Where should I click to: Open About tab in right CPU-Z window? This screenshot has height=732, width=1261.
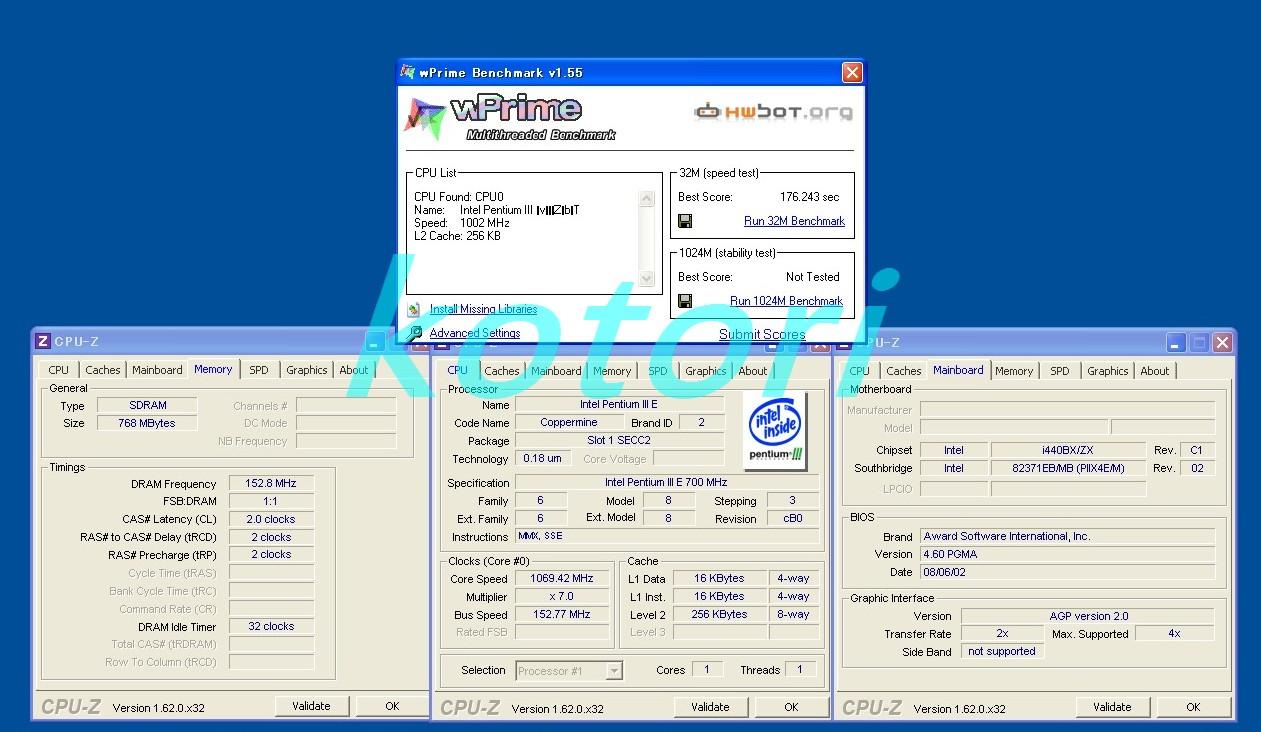coord(1155,371)
